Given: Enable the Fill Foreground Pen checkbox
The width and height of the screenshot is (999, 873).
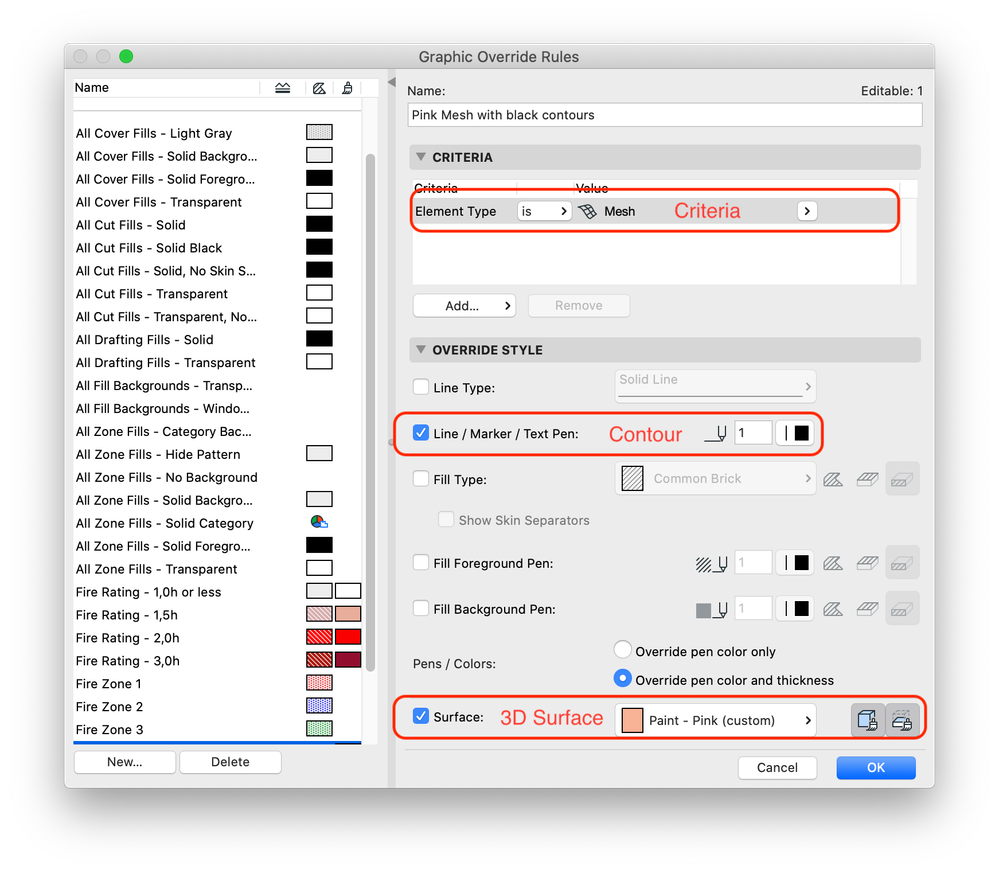Looking at the screenshot, I should point(420,562).
